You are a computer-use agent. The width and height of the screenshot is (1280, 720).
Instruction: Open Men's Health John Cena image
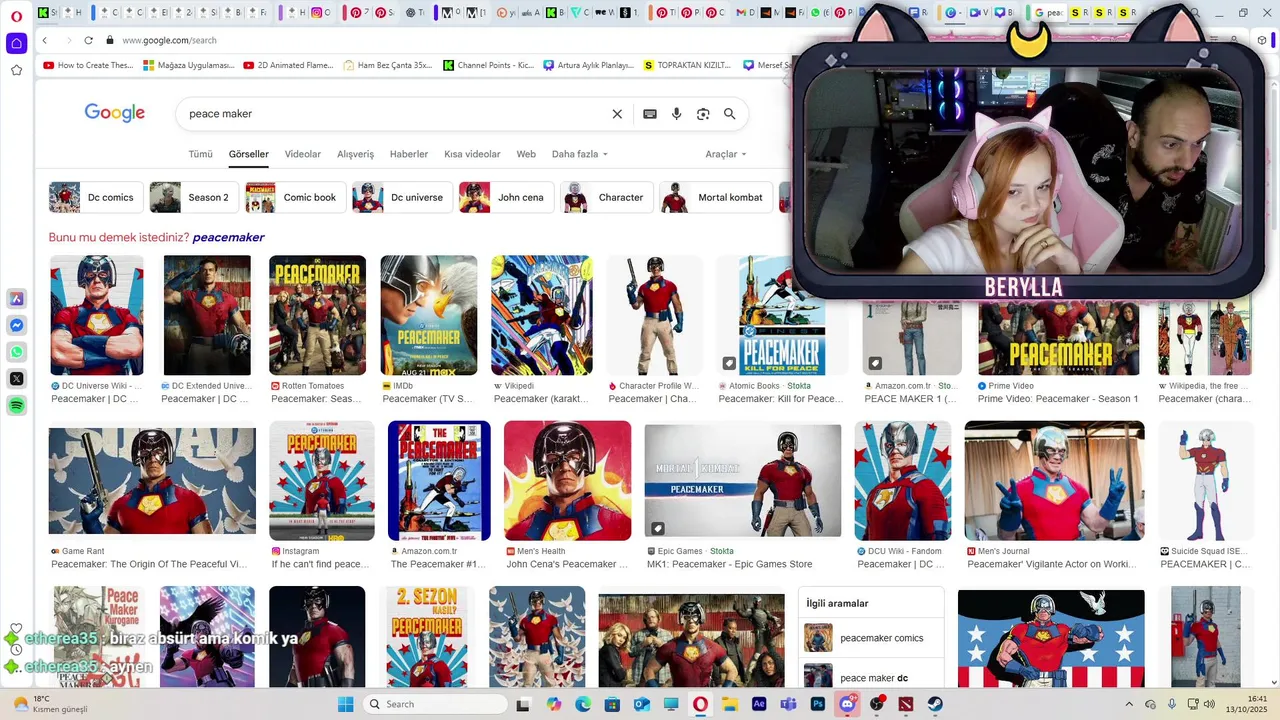568,481
